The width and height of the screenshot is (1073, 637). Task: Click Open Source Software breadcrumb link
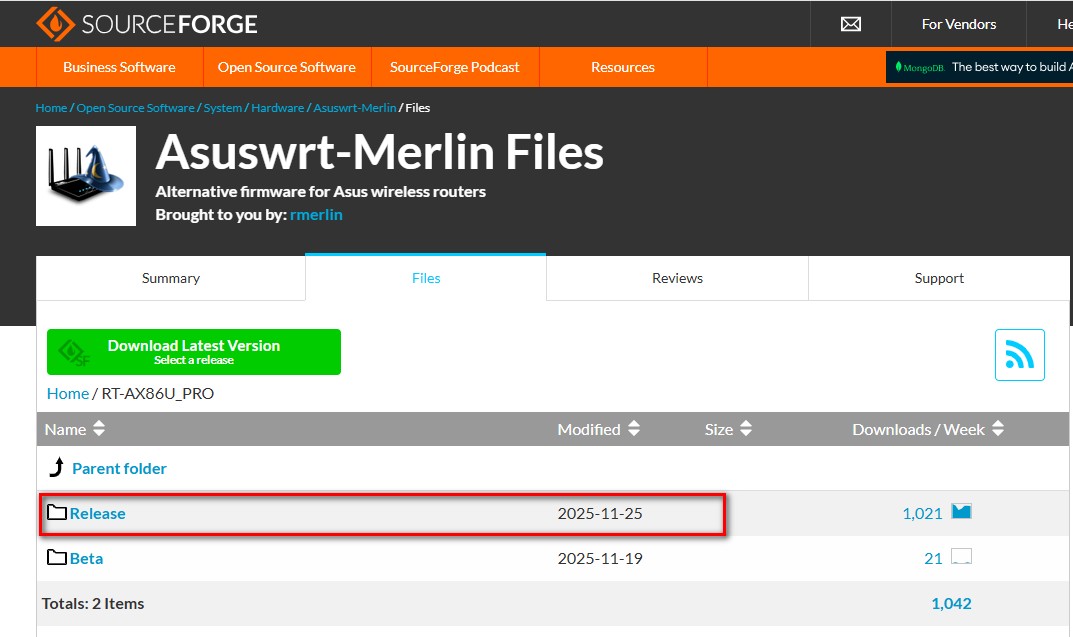(x=135, y=107)
